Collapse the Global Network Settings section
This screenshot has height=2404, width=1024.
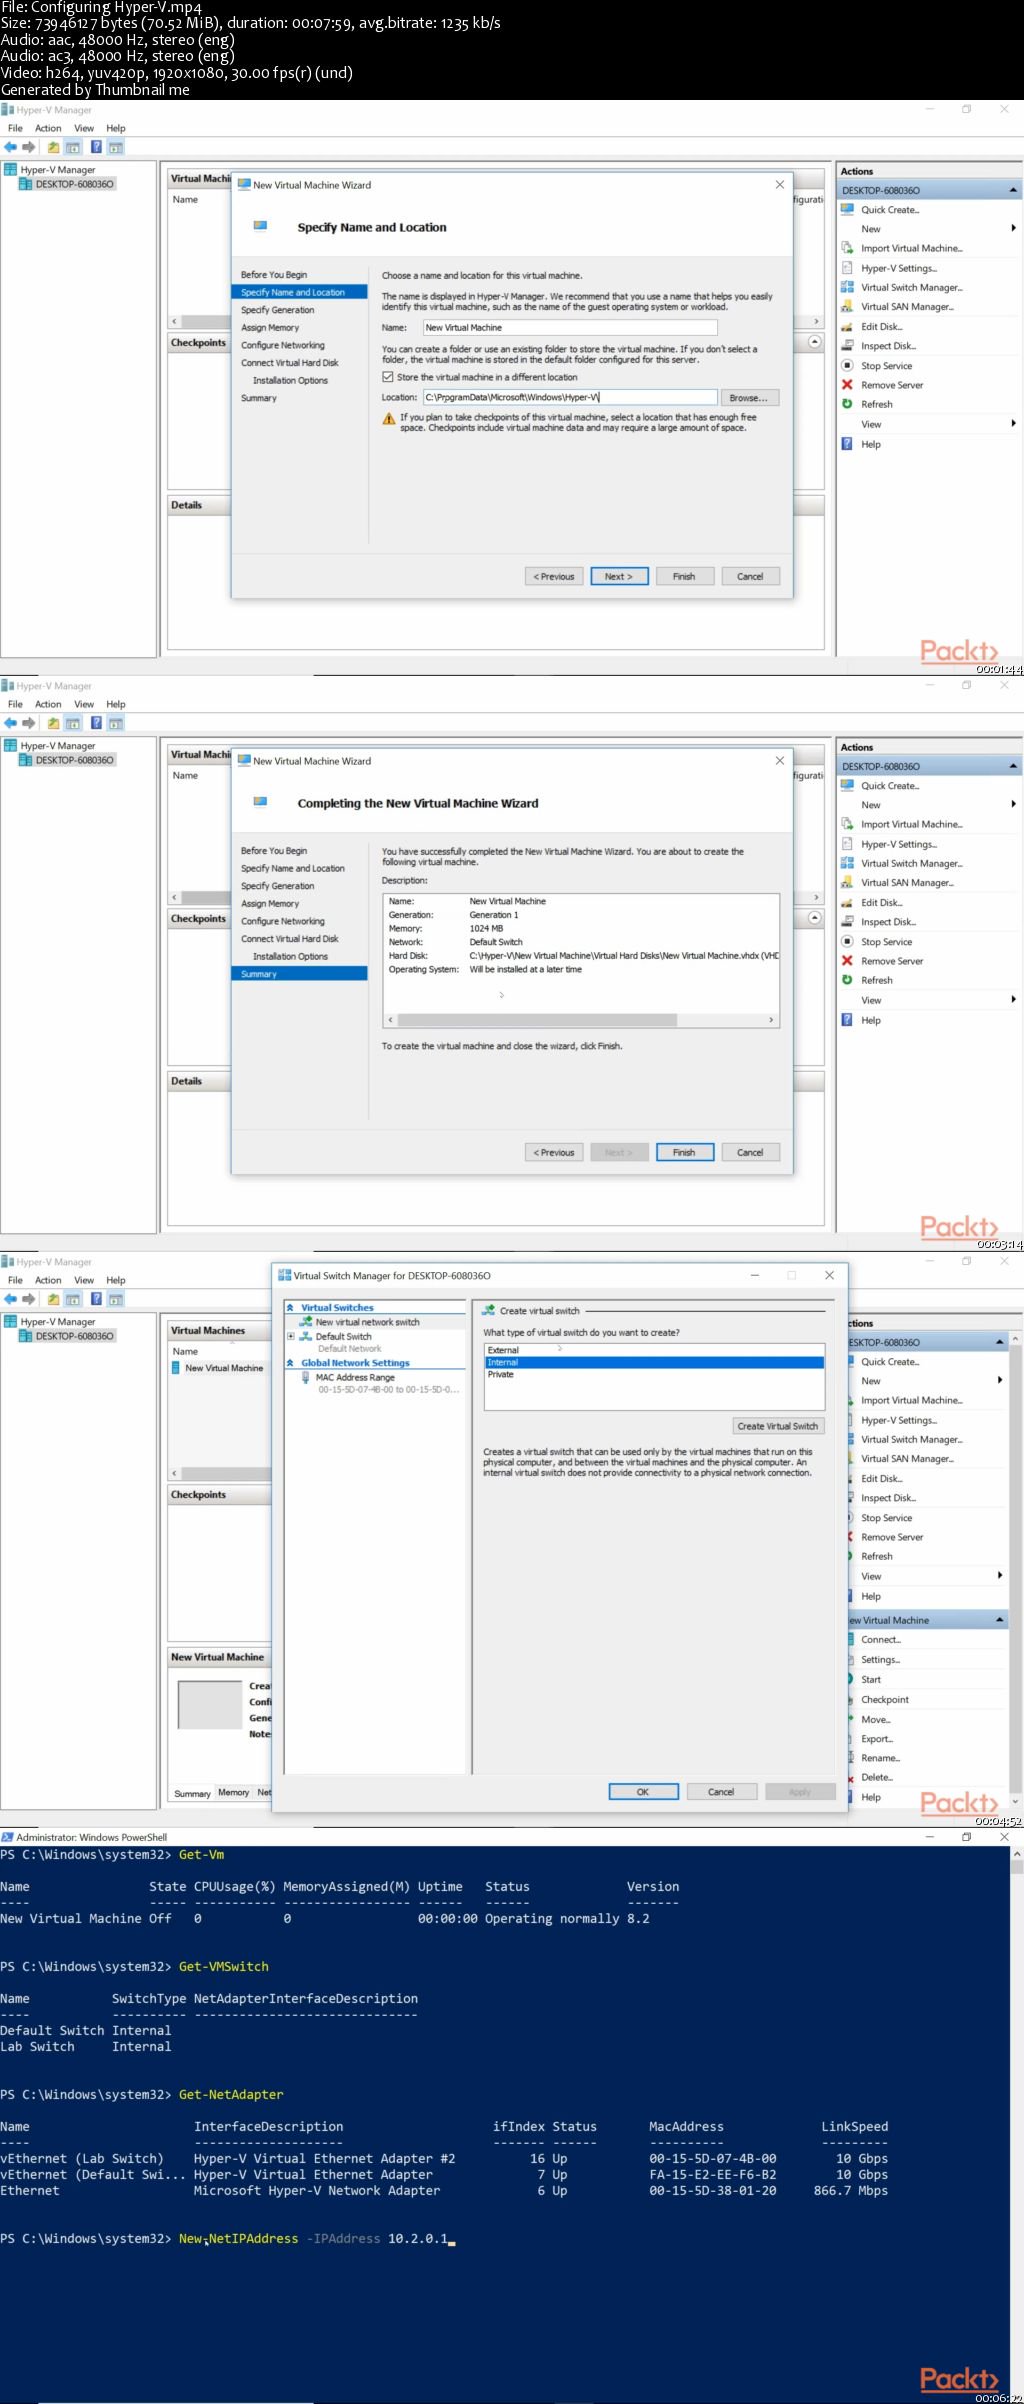[x=290, y=1363]
